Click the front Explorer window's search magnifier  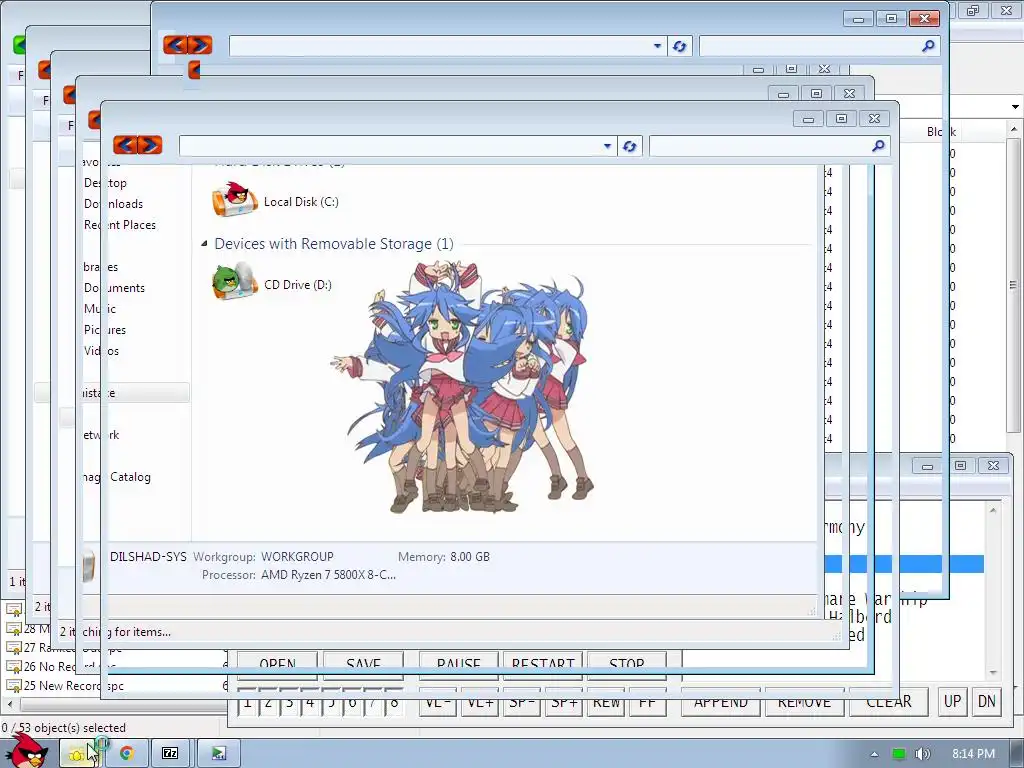tap(878, 146)
